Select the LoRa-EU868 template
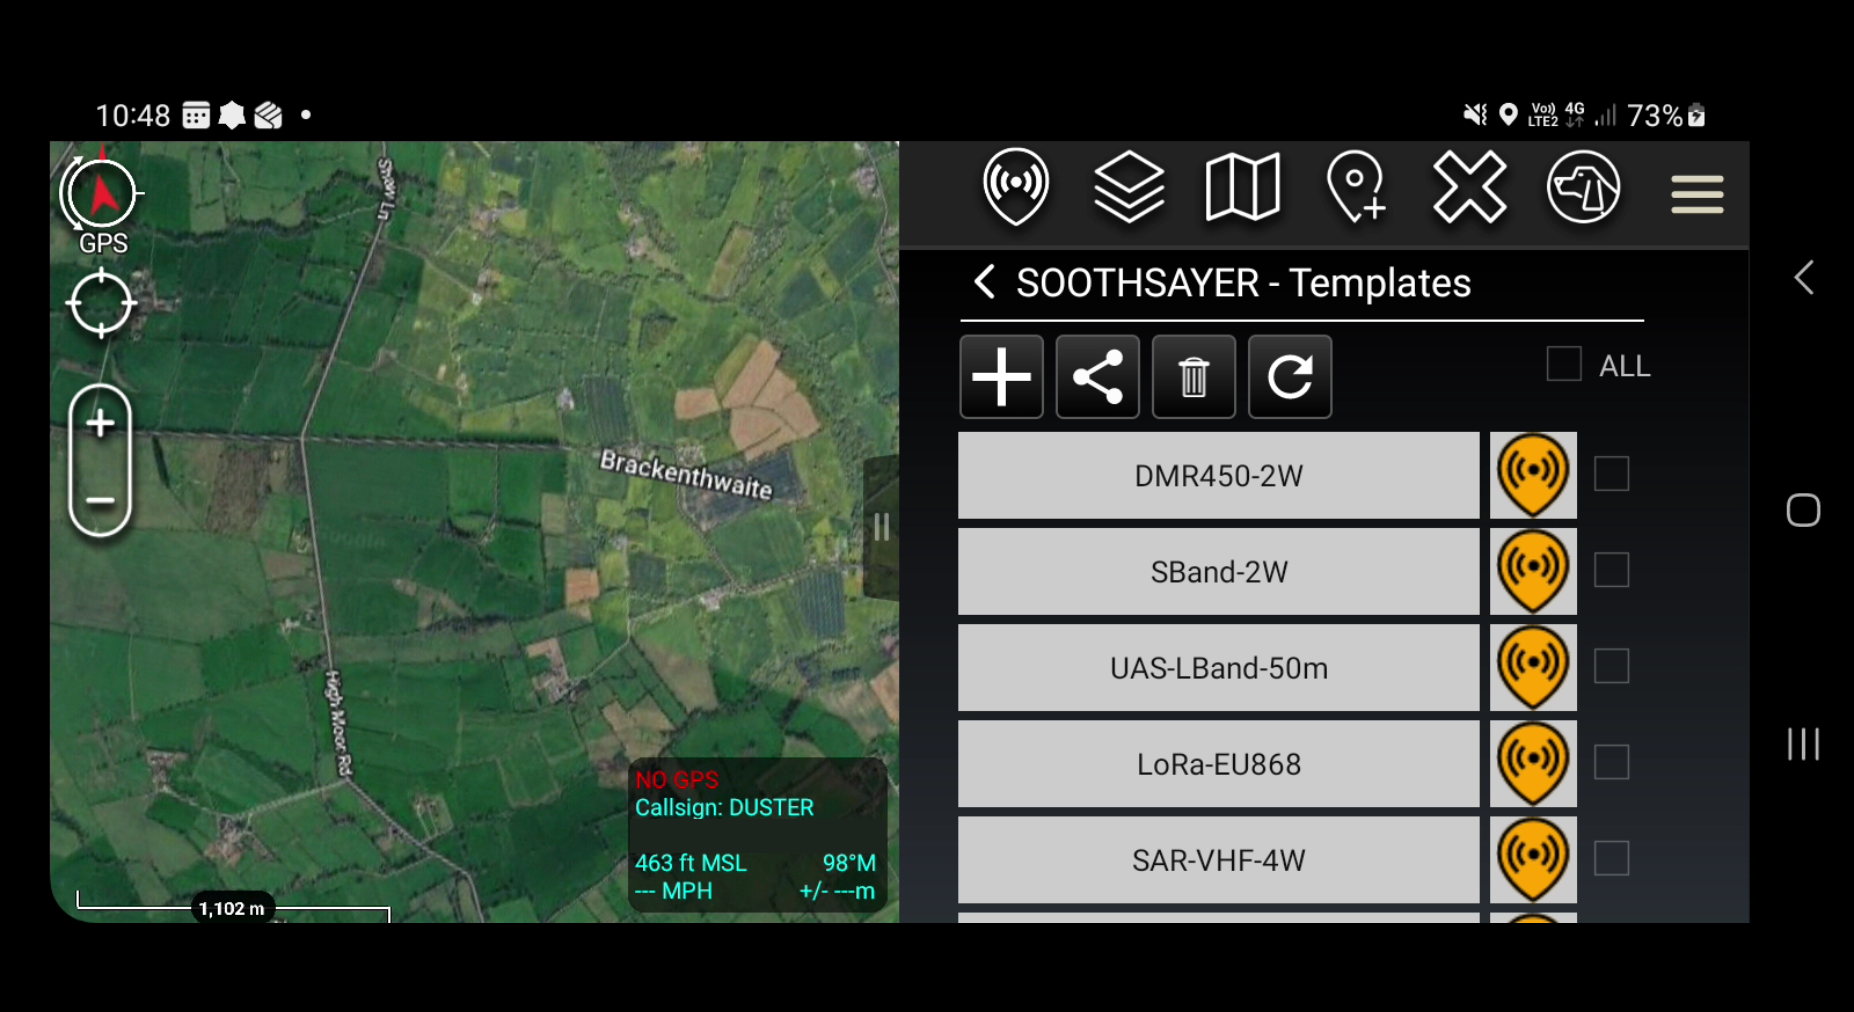Viewport: 1854px width, 1012px height. pyautogui.click(x=1218, y=763)
